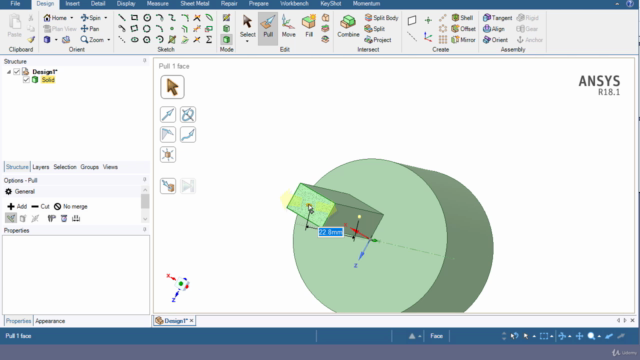This screenshot has height=360, width=640.
Task: Click the Select arrow guide in viewport
Action: [172, 87]
